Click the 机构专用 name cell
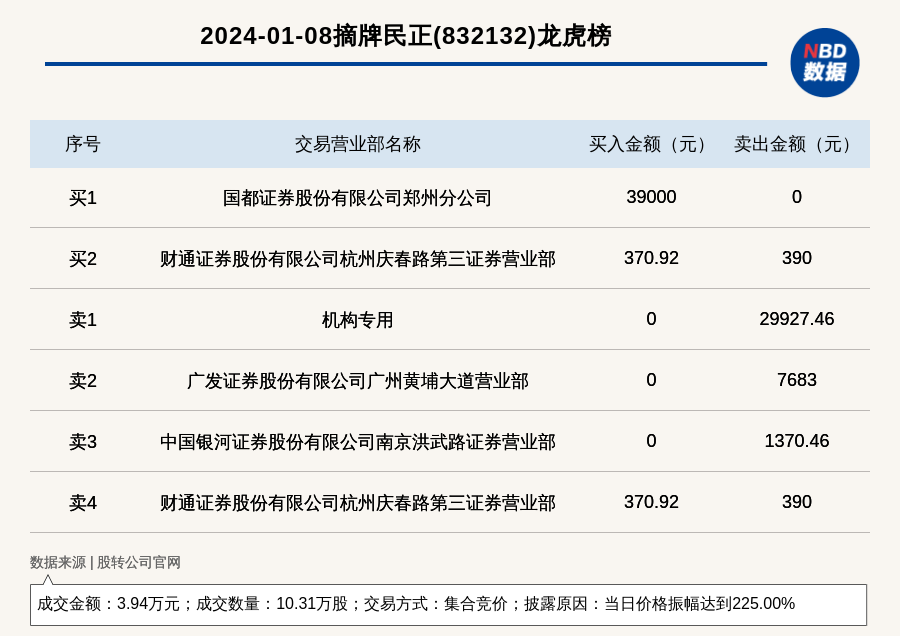 358,319
